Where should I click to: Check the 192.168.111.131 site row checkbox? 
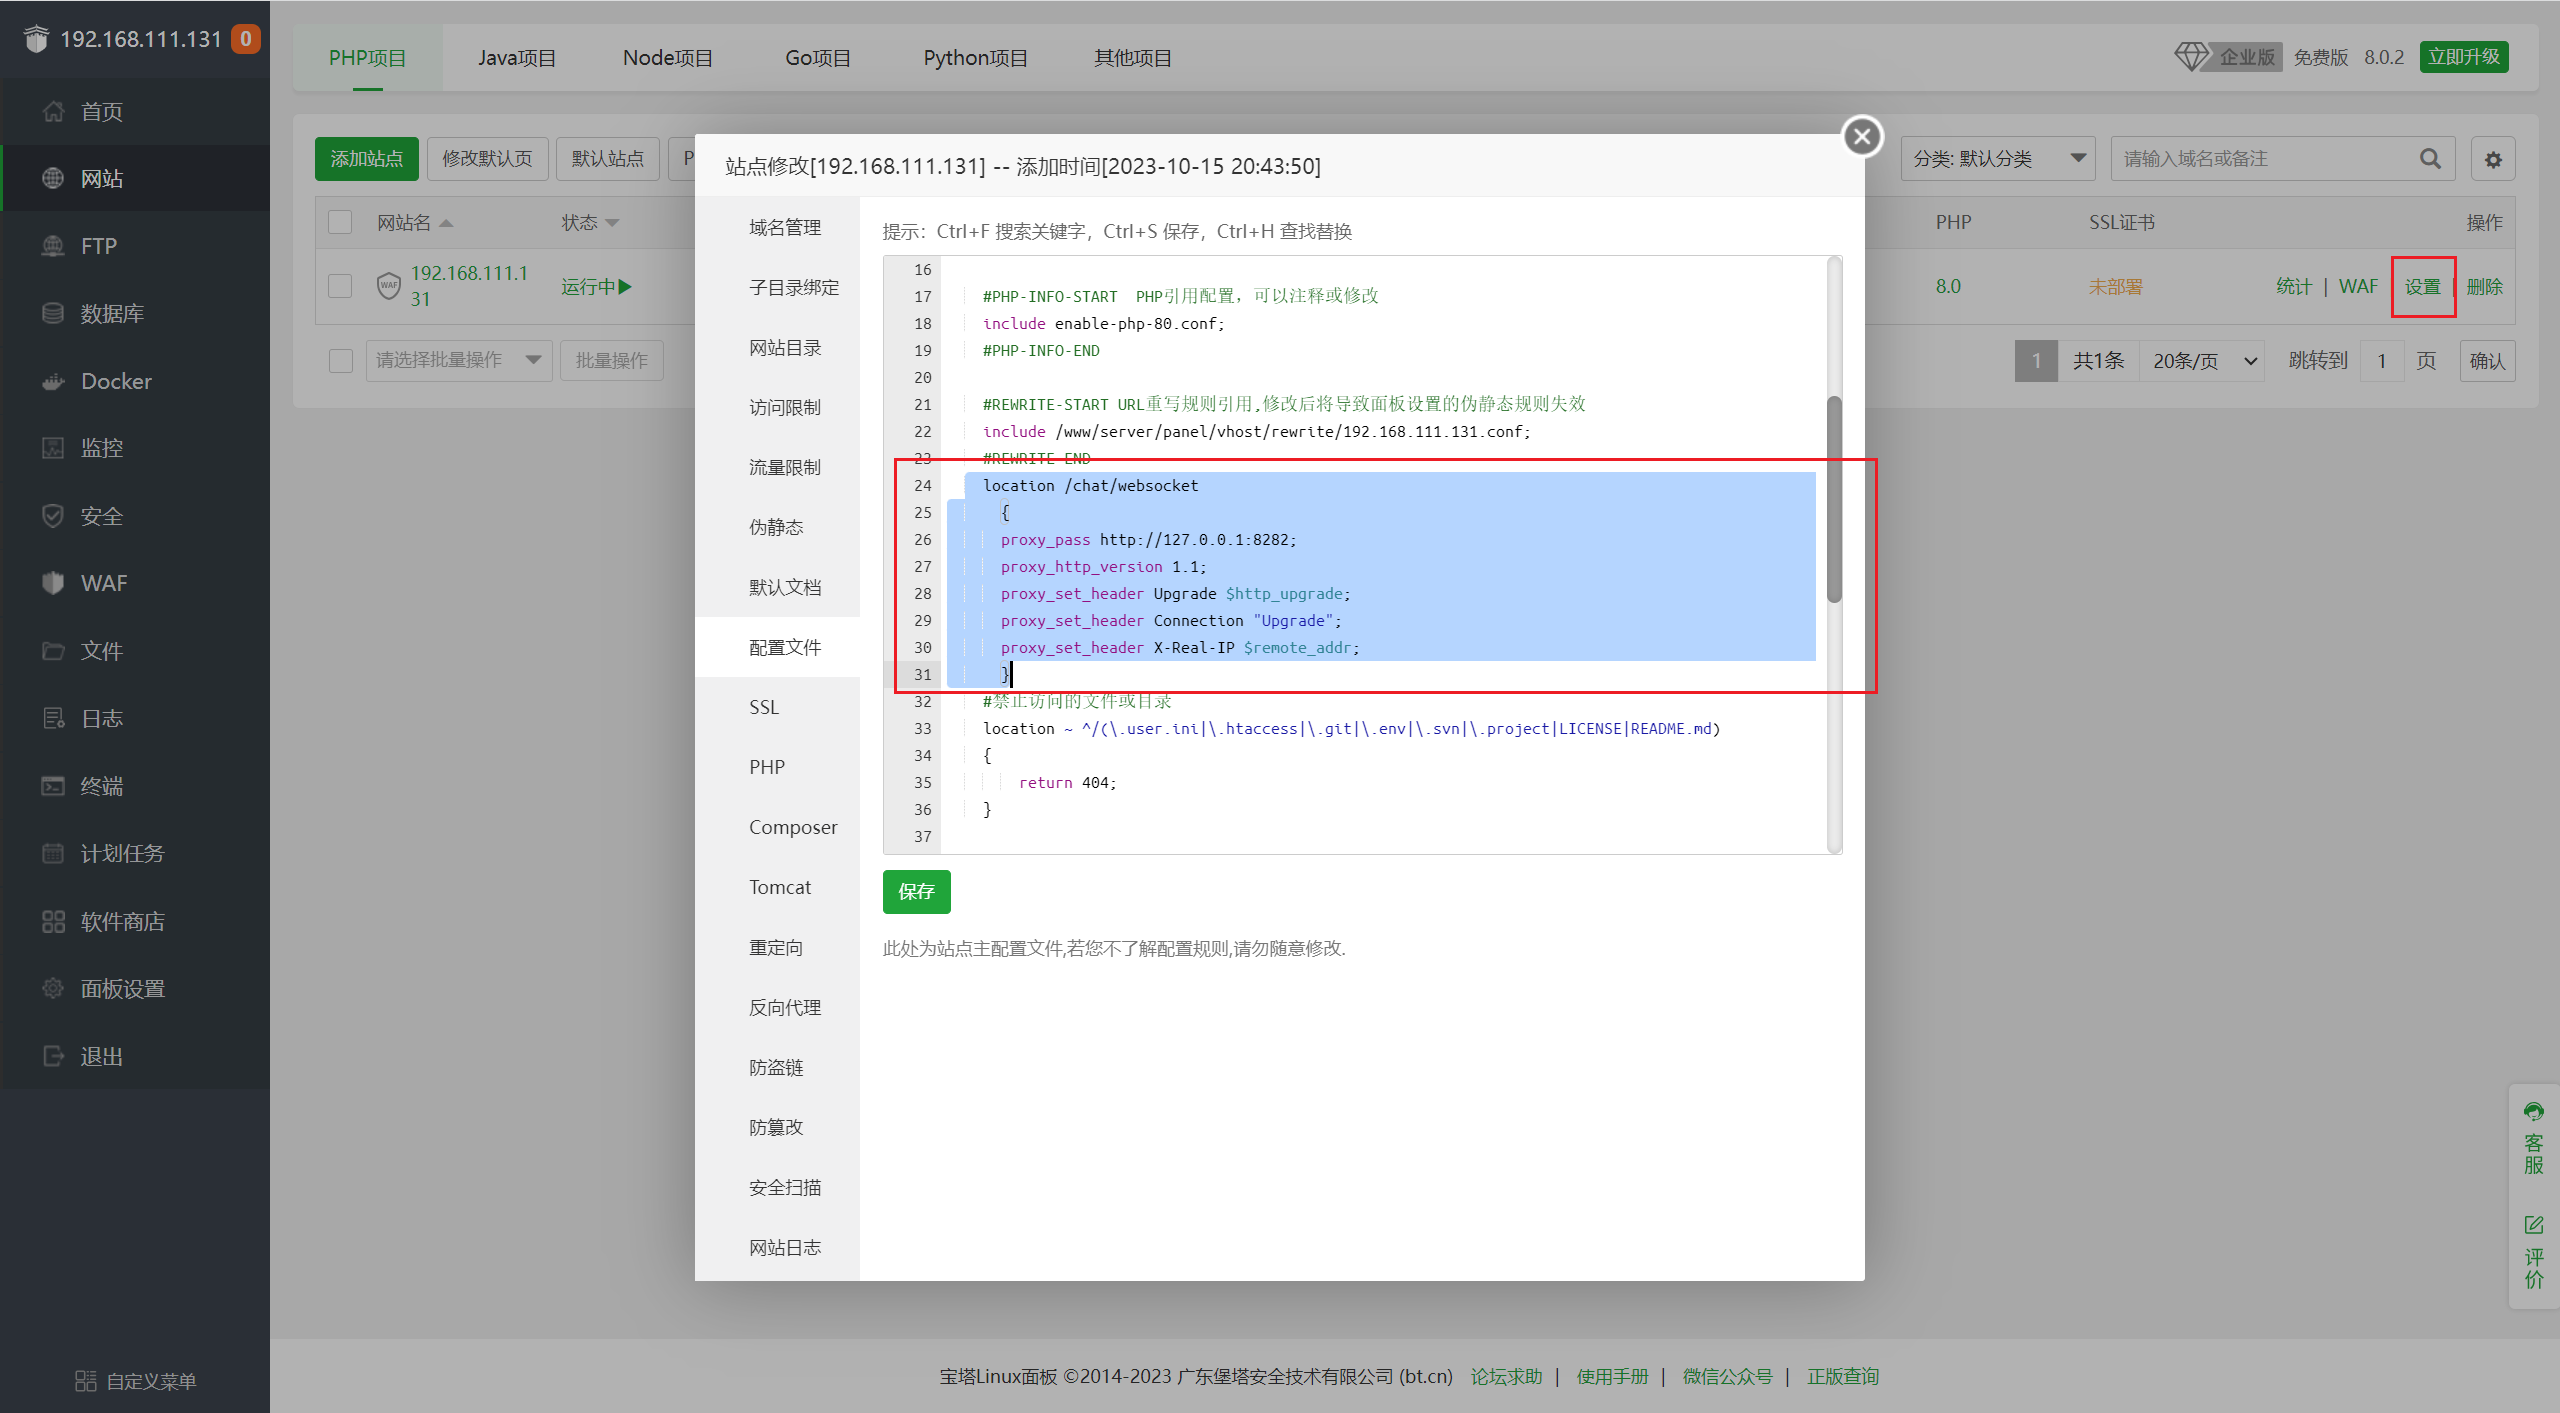[340, 286]
